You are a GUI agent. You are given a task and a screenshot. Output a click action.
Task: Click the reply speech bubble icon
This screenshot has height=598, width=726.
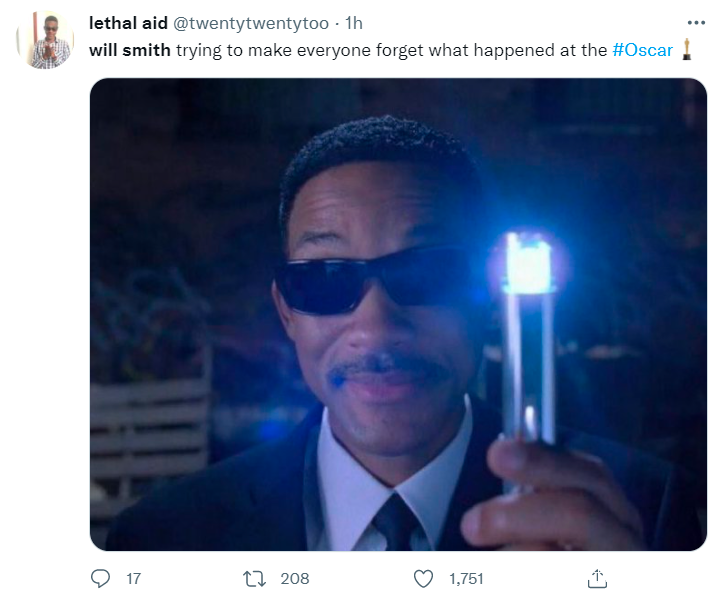point(100,578)
